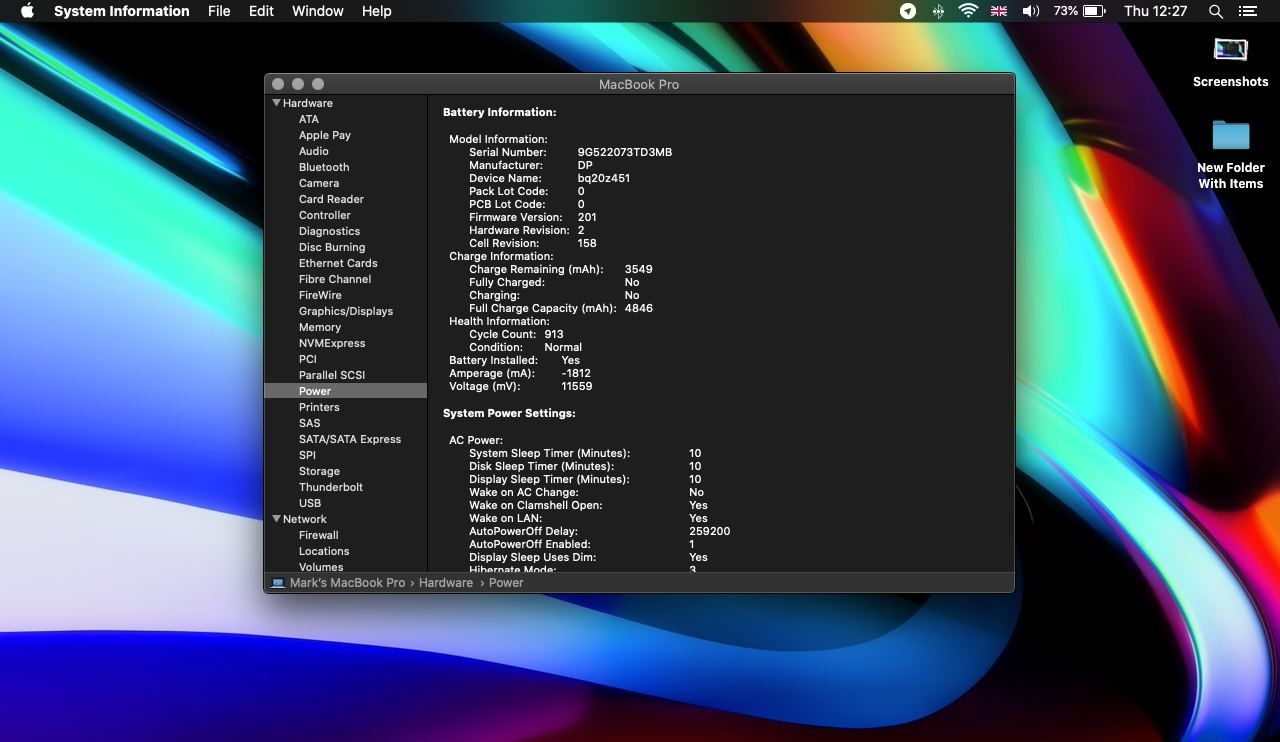The height and width of the screenshot is (742, 1280).
Task: Click Full Charge Capacity value 4846
Action: click(639, 308)
